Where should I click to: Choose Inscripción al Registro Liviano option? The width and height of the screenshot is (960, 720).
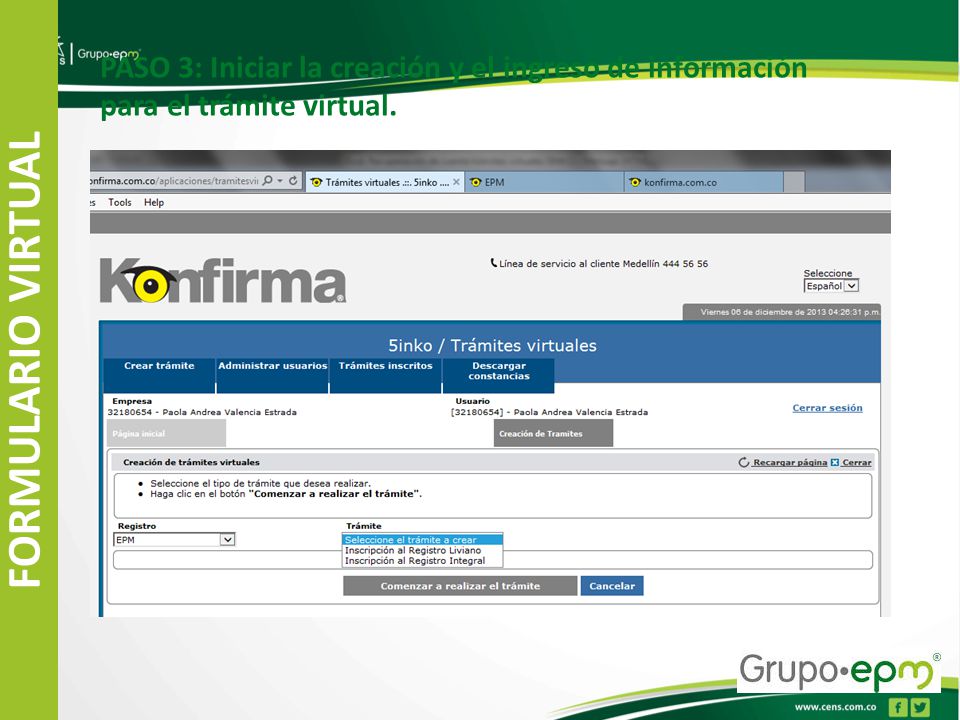(422, 550)
